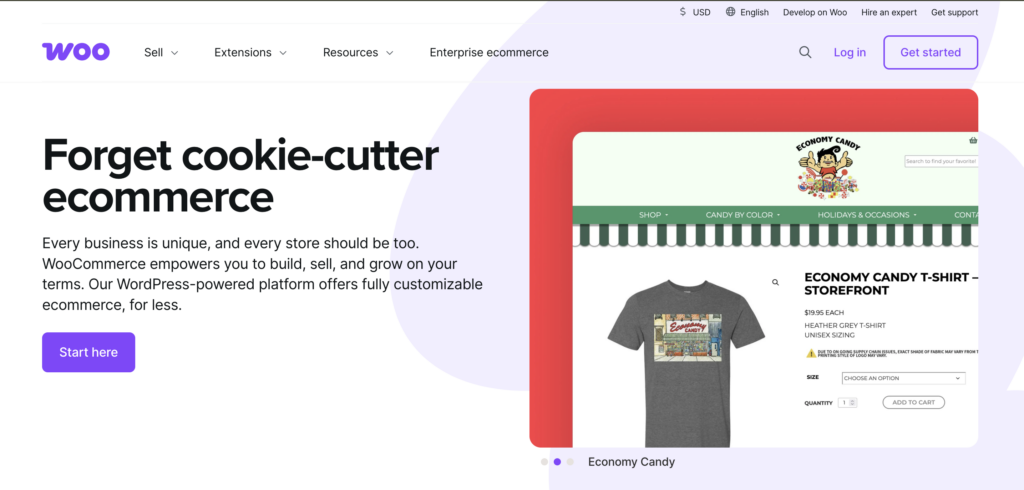Screen dimensions: 1024x490
Task: Select English language option
Action: pyautogui.click(x=747, y=12)
